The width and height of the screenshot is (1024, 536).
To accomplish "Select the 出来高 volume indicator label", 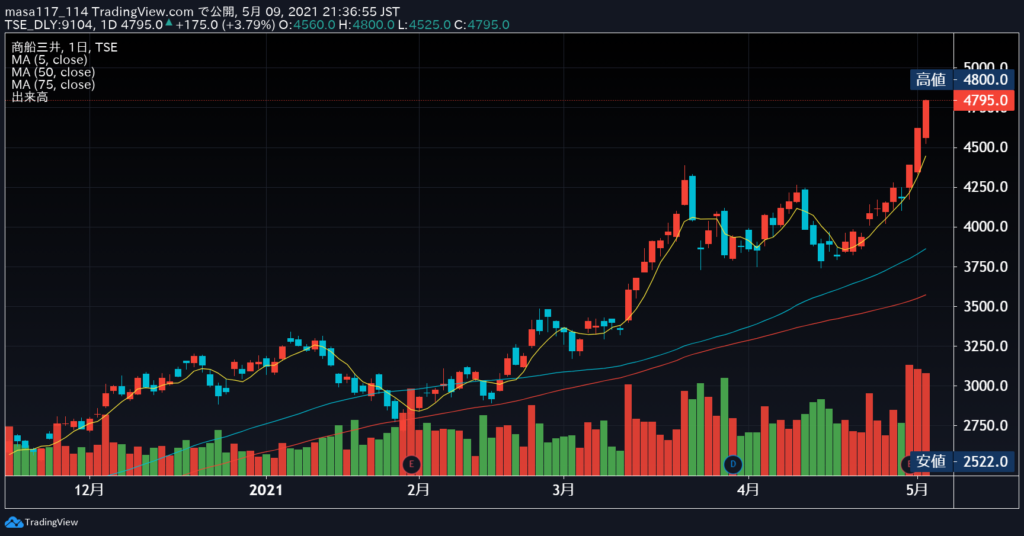I will pos(29,97).
